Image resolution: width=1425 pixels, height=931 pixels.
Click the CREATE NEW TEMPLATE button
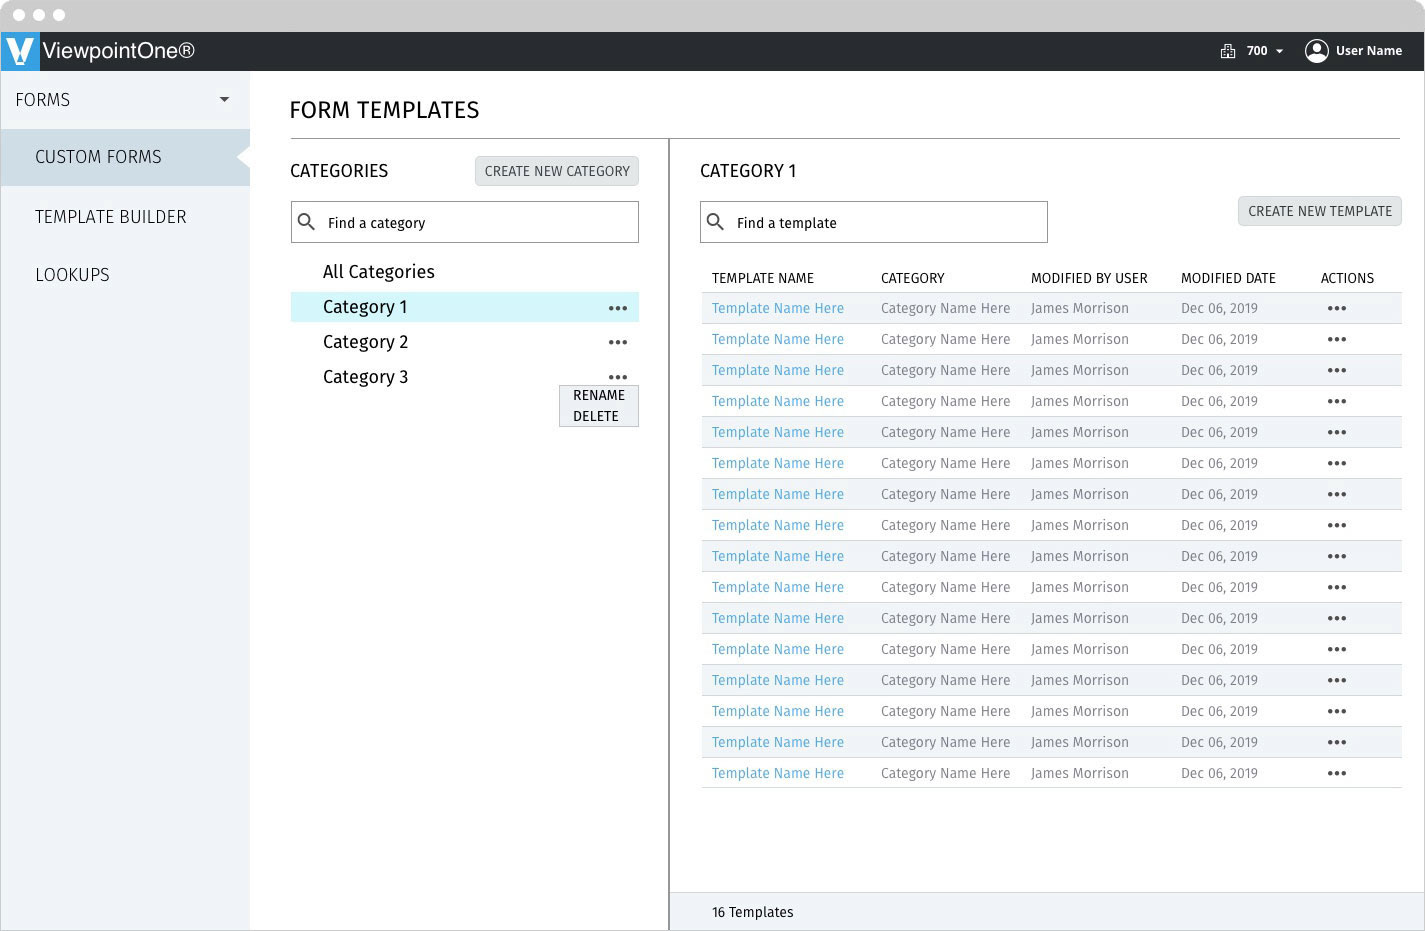click(1320, 211)
